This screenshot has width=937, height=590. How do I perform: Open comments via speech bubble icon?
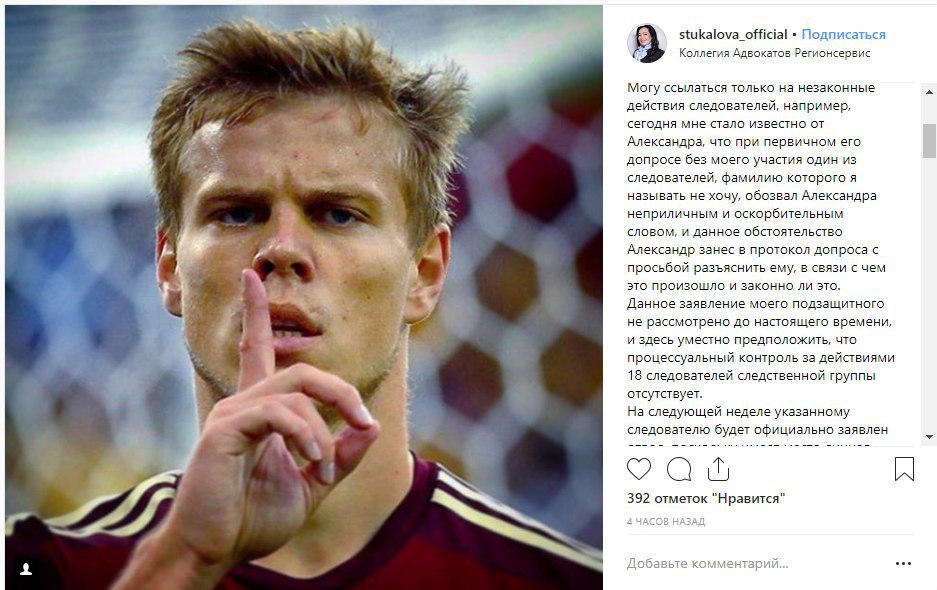(x=679, y=469)
